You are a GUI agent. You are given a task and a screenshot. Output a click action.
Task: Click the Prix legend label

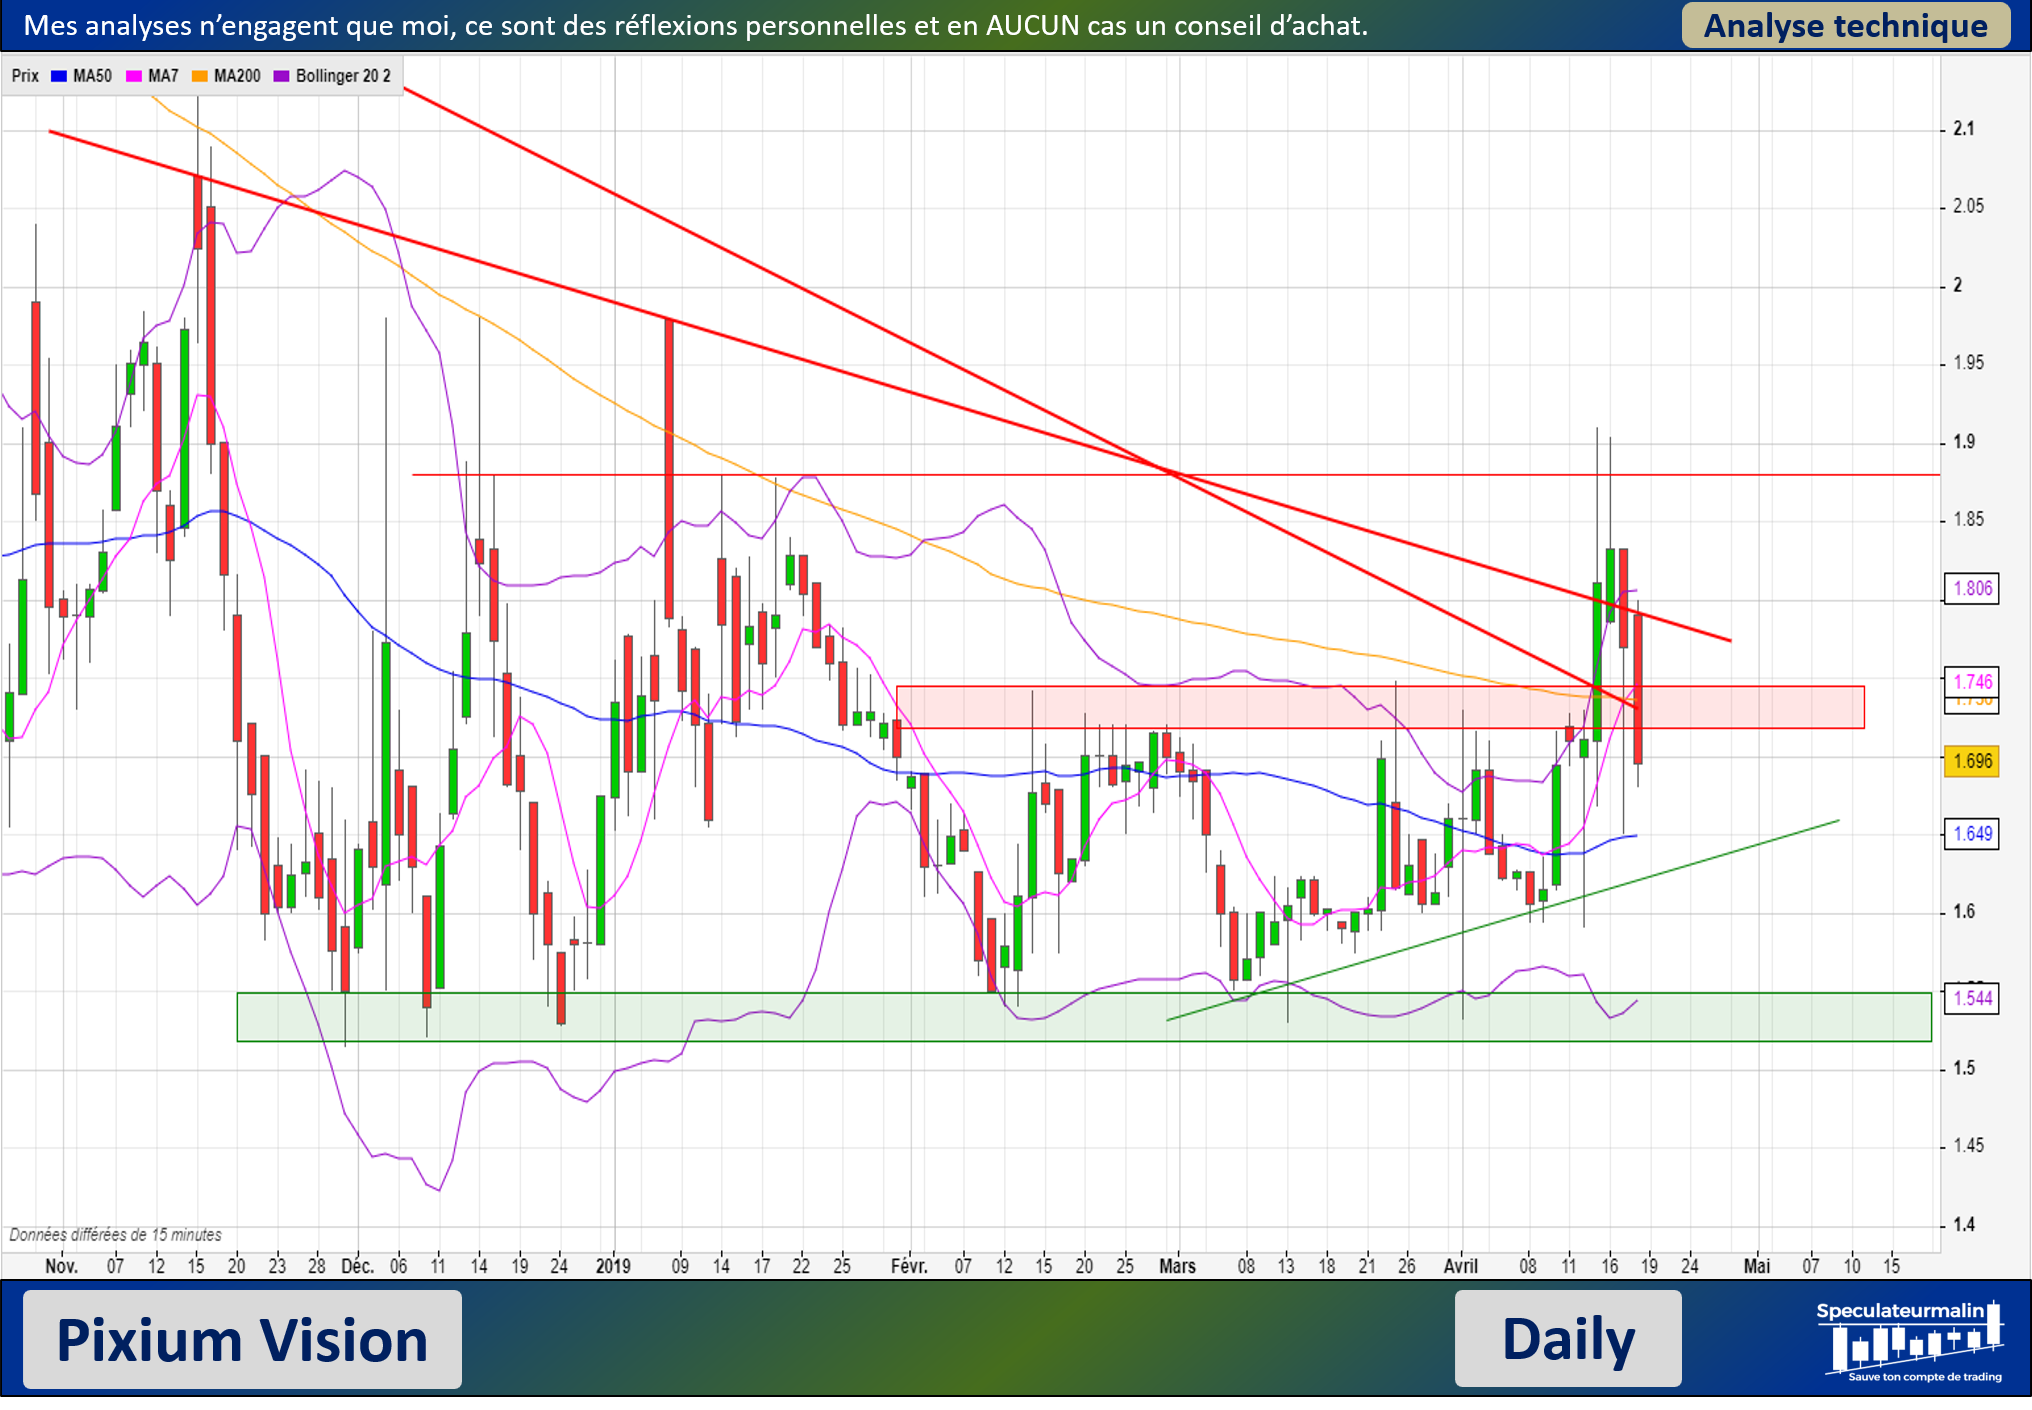tap(25, 76)
